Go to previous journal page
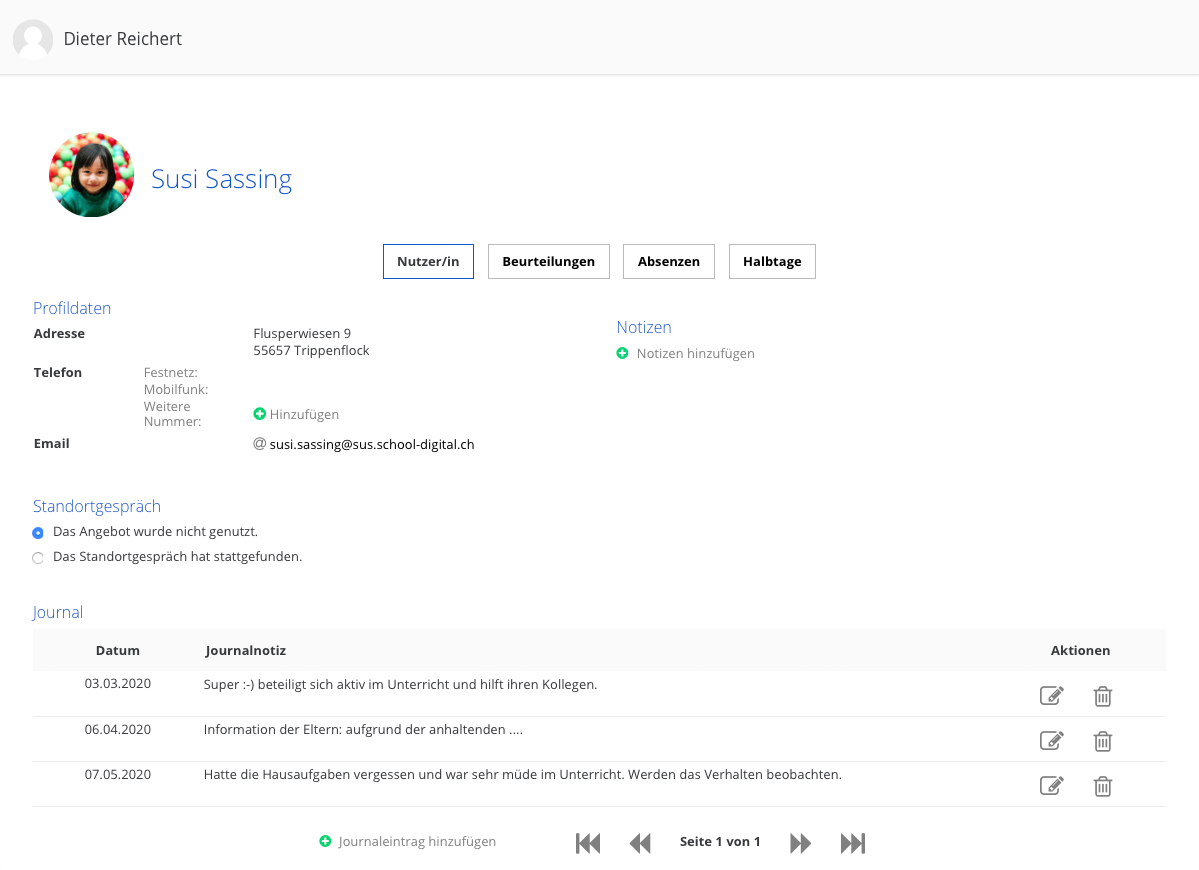Image resolution: width=1199 pixels, height=870 pixels. (x=640, y=843)
